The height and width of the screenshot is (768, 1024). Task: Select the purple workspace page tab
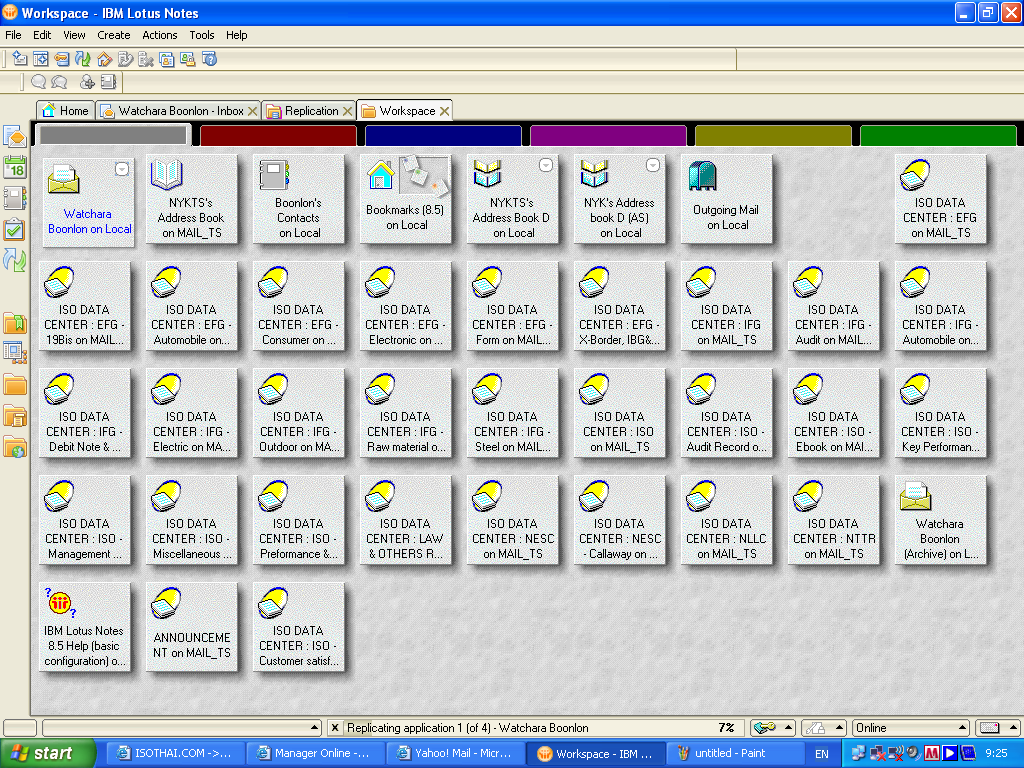609,135
